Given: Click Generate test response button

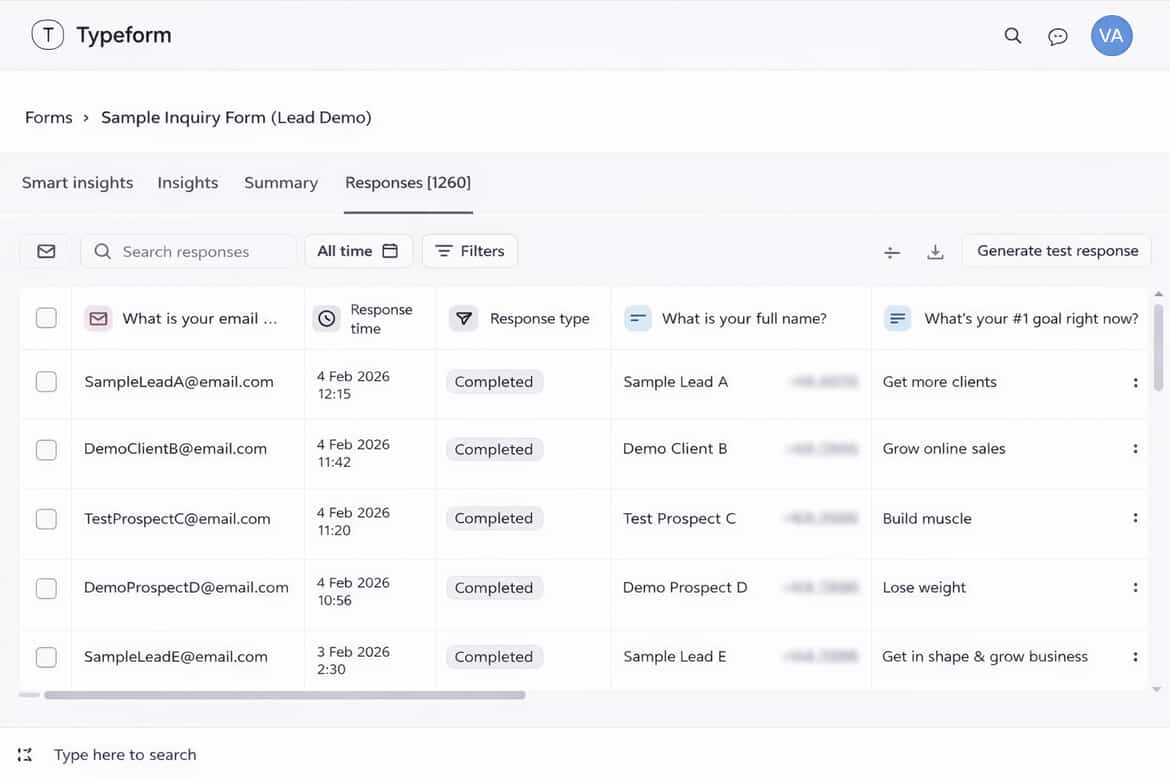Looking at the screenshot, I should (x=1057, y=251).
